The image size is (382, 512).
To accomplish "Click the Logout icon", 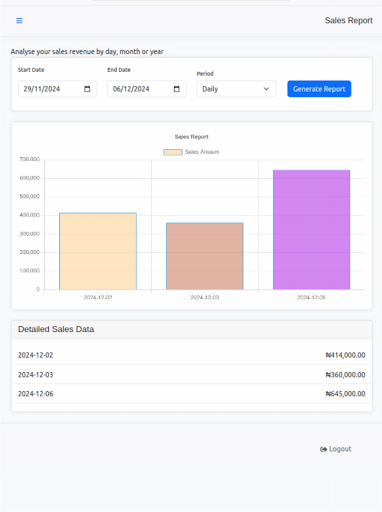I will point(323,449).
